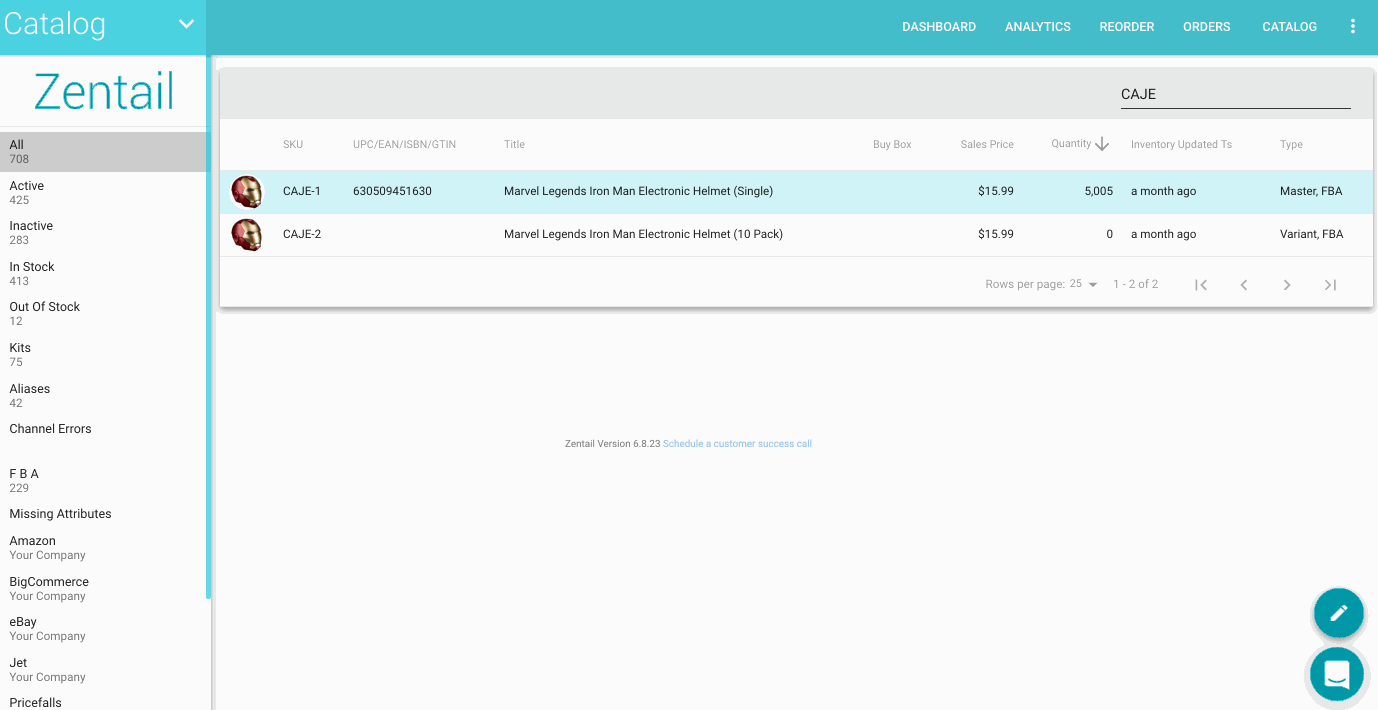Click the 5,005 quantity value

point(1098,191)
